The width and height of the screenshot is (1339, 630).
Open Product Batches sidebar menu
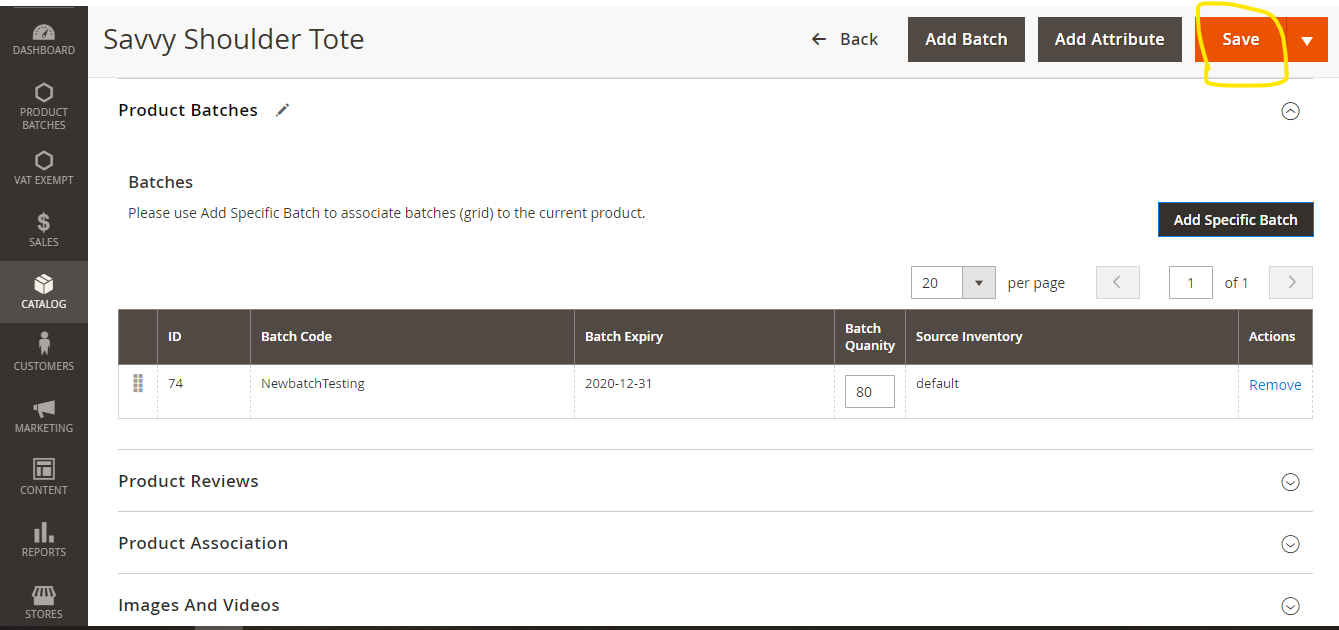pos(43,106)
